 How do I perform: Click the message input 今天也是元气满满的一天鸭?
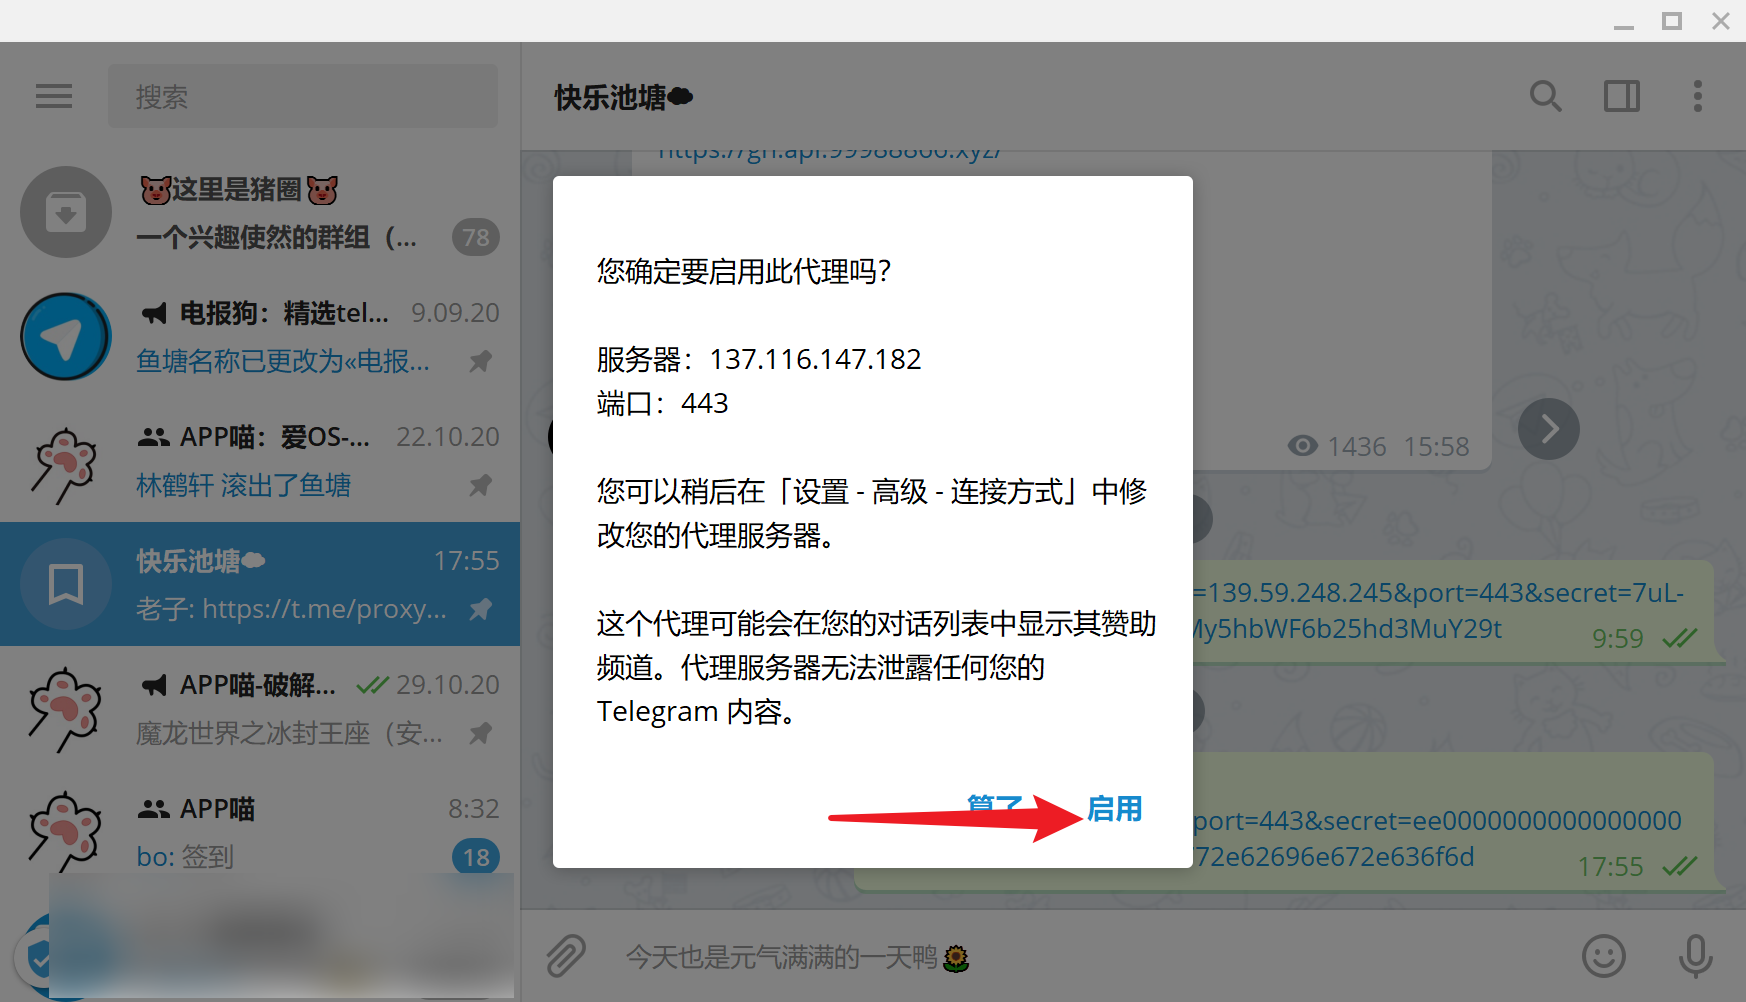[797, 958]
